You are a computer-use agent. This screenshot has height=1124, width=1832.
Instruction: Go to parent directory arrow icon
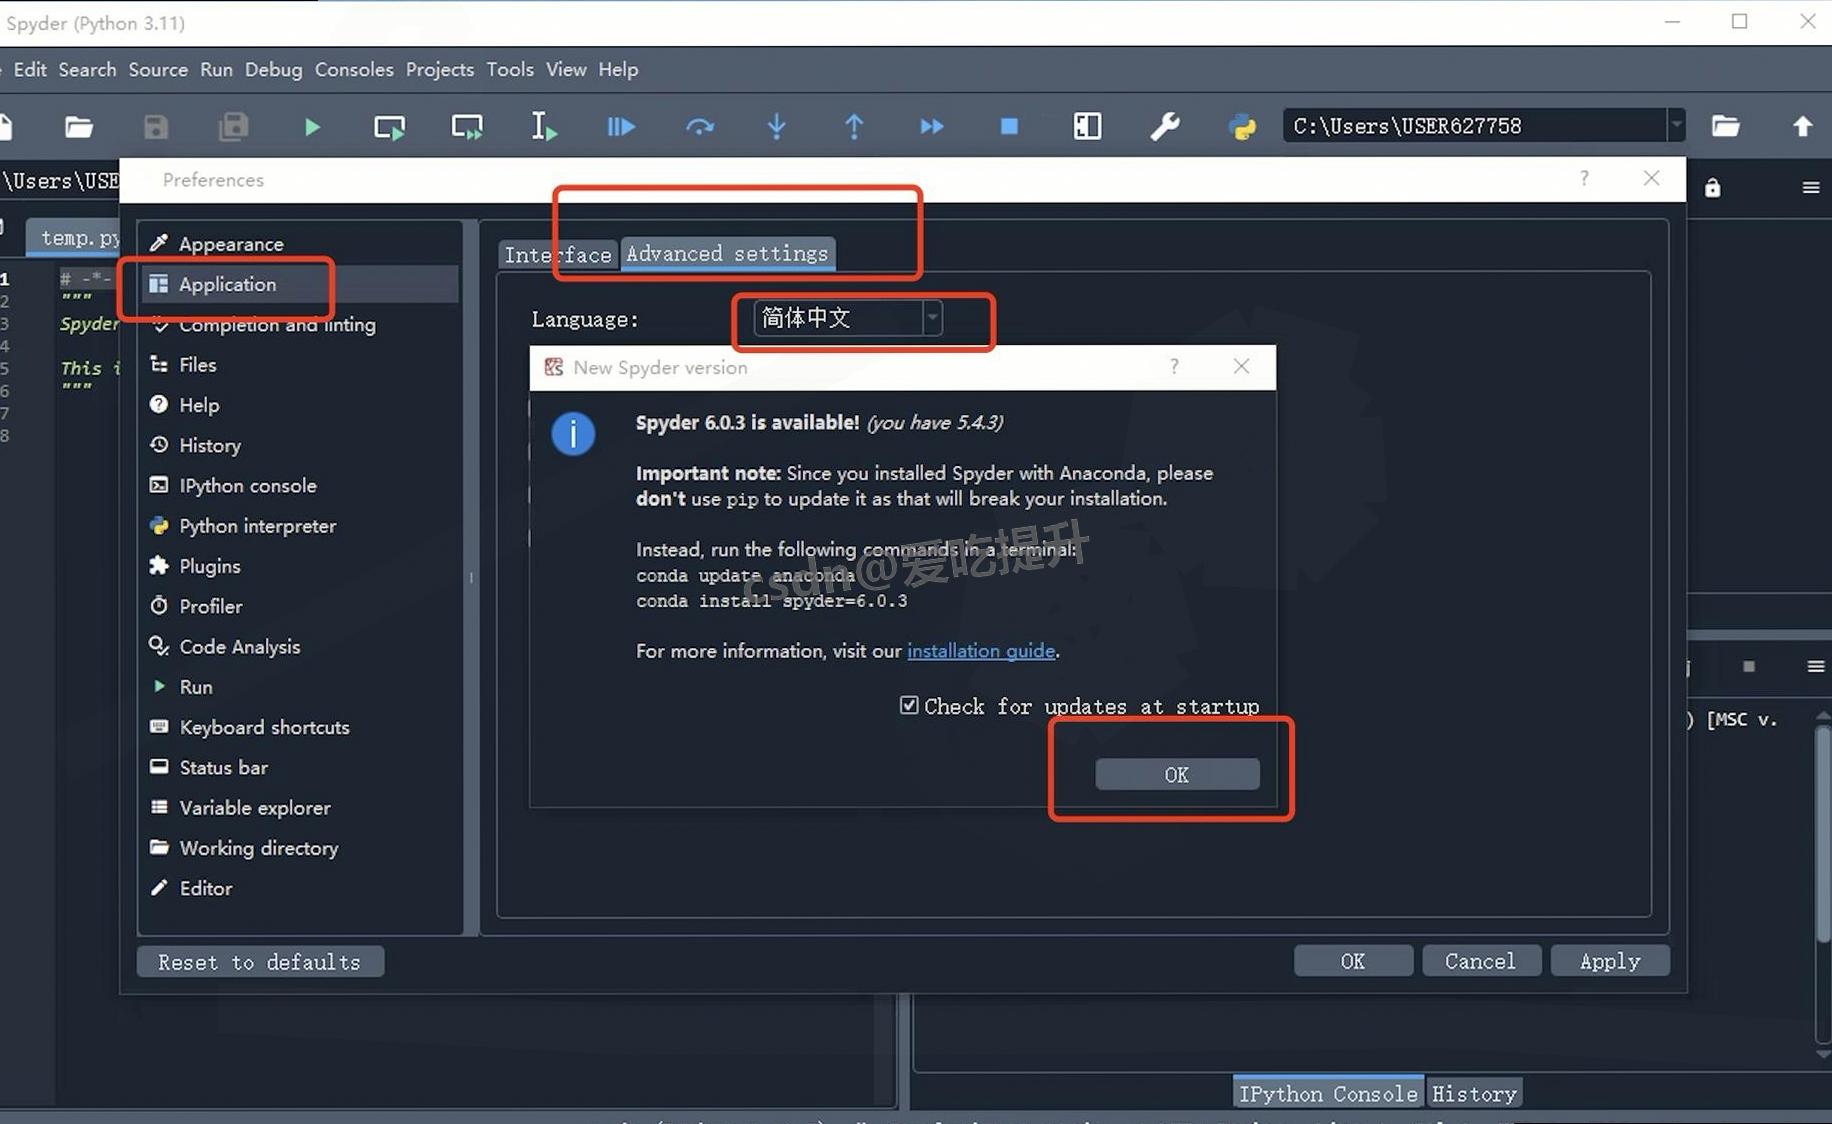(x=1802, y=126)
